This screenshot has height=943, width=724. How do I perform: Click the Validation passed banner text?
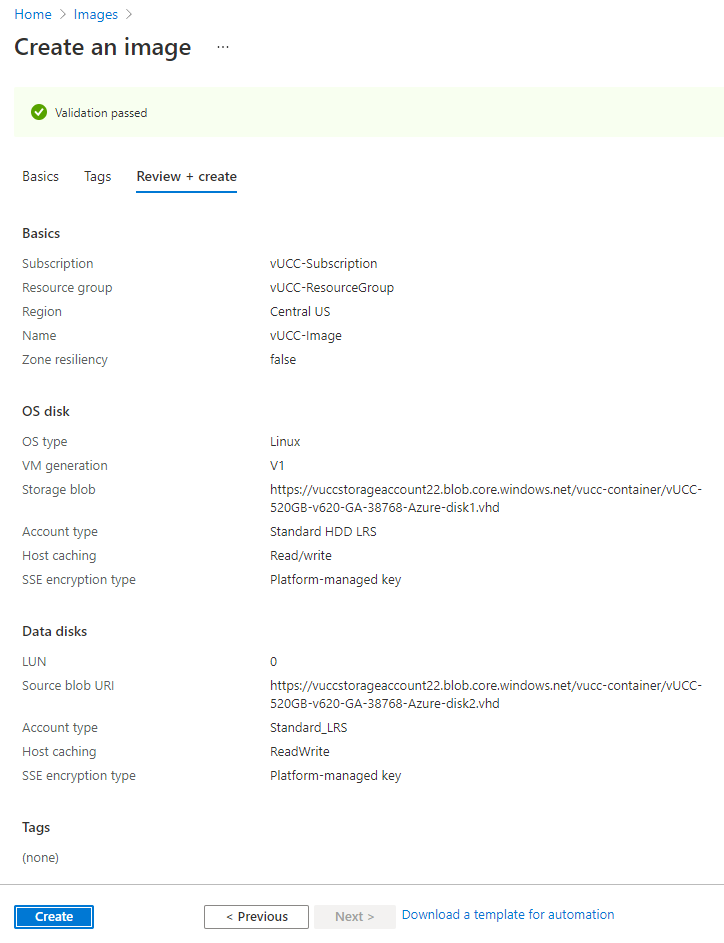(x=101, y=113)
